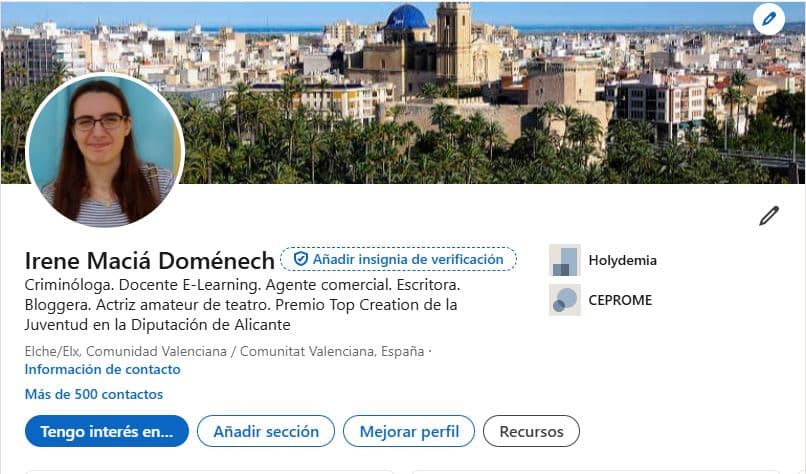Open the CEPROME education link text
The width and height of the screenshot is (806, 474).
(620, 300)
